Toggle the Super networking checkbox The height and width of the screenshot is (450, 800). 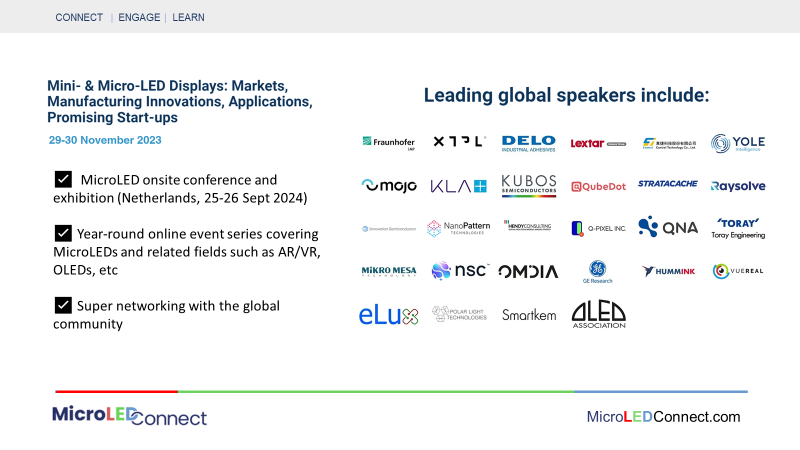pos(63,305)
